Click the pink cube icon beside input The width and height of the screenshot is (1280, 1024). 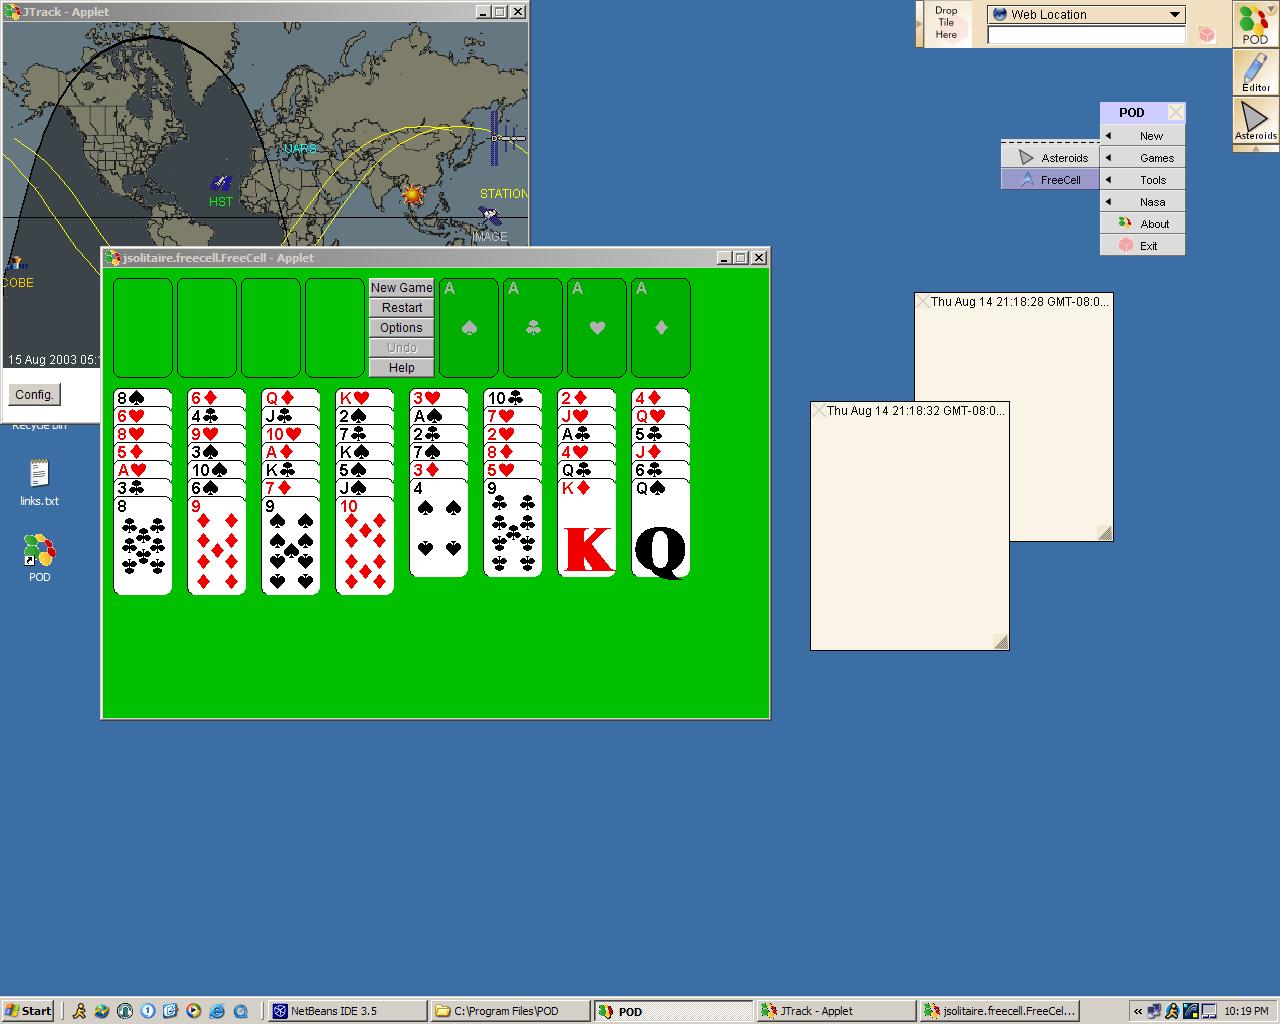point(1207,35)
